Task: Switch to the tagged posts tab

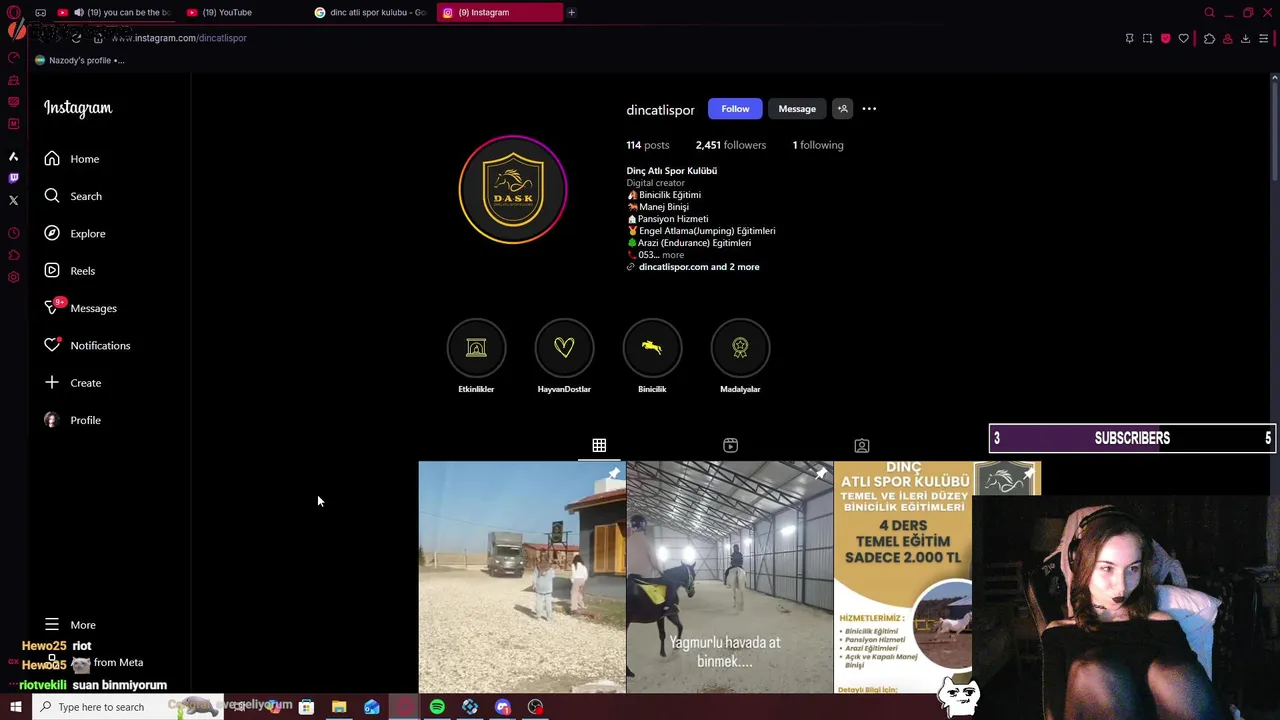Action: [x=862, y=445]
